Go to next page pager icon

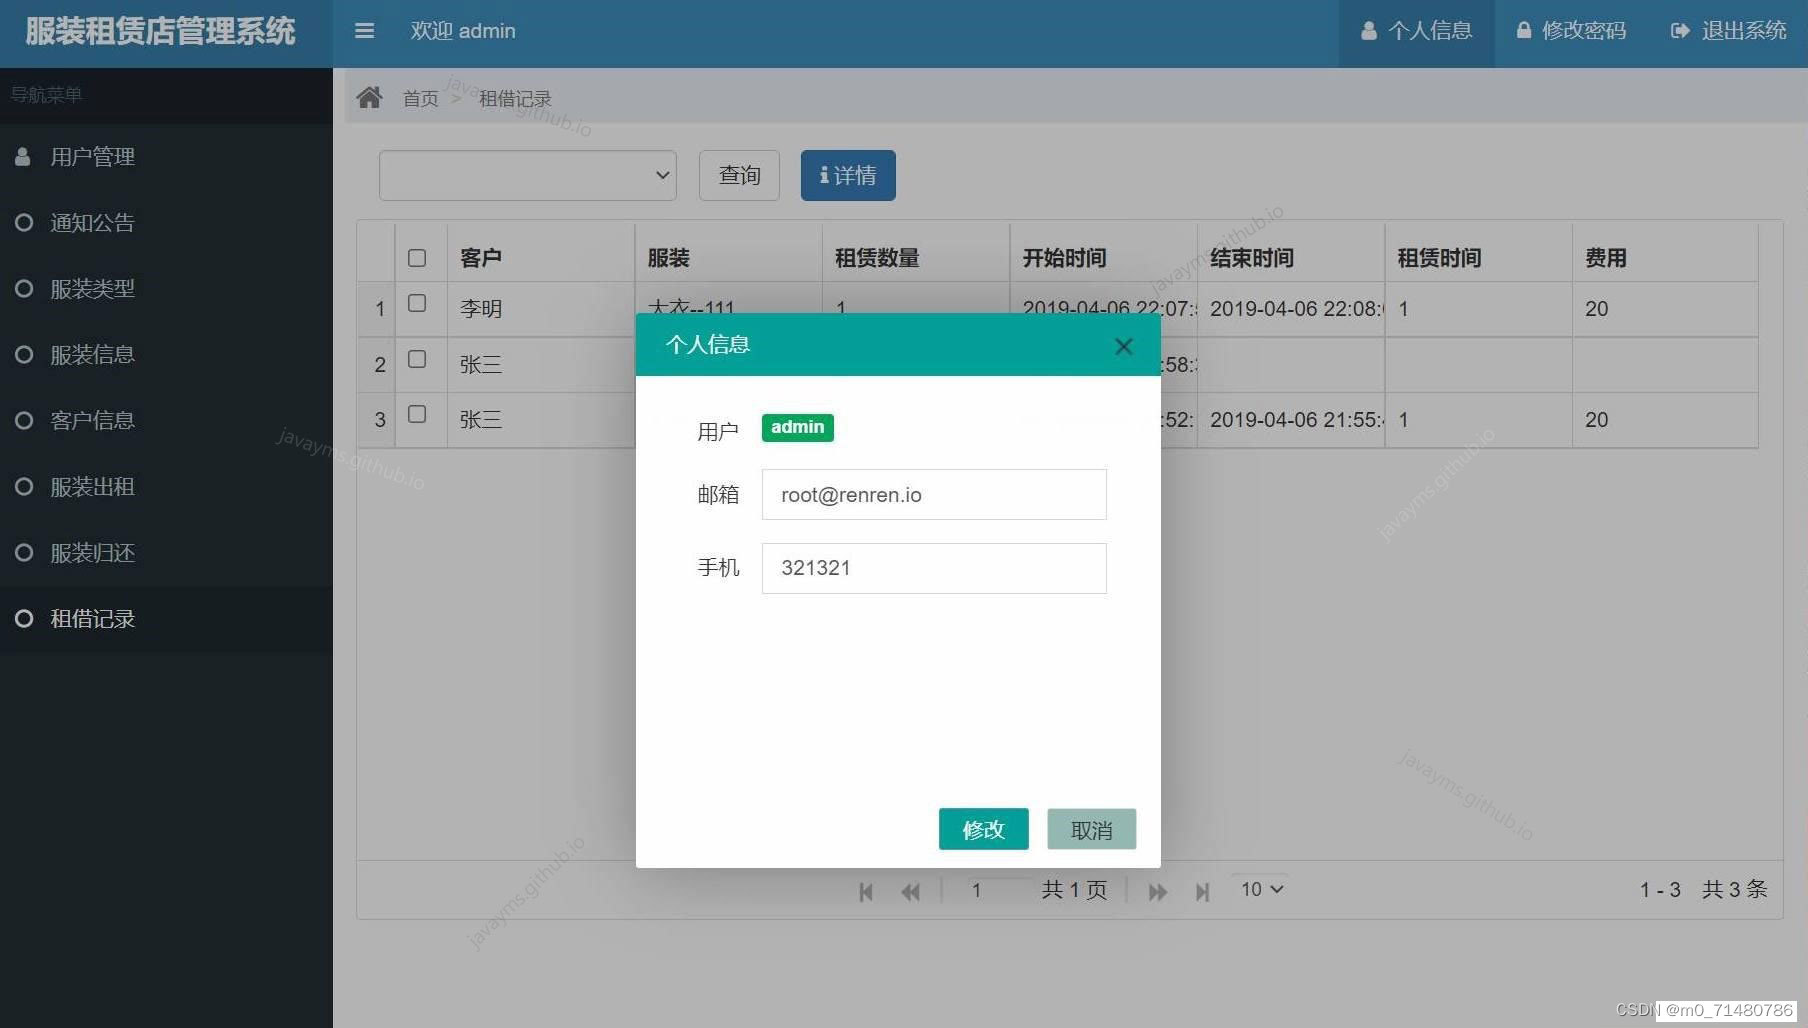(x=1158, y=891)
